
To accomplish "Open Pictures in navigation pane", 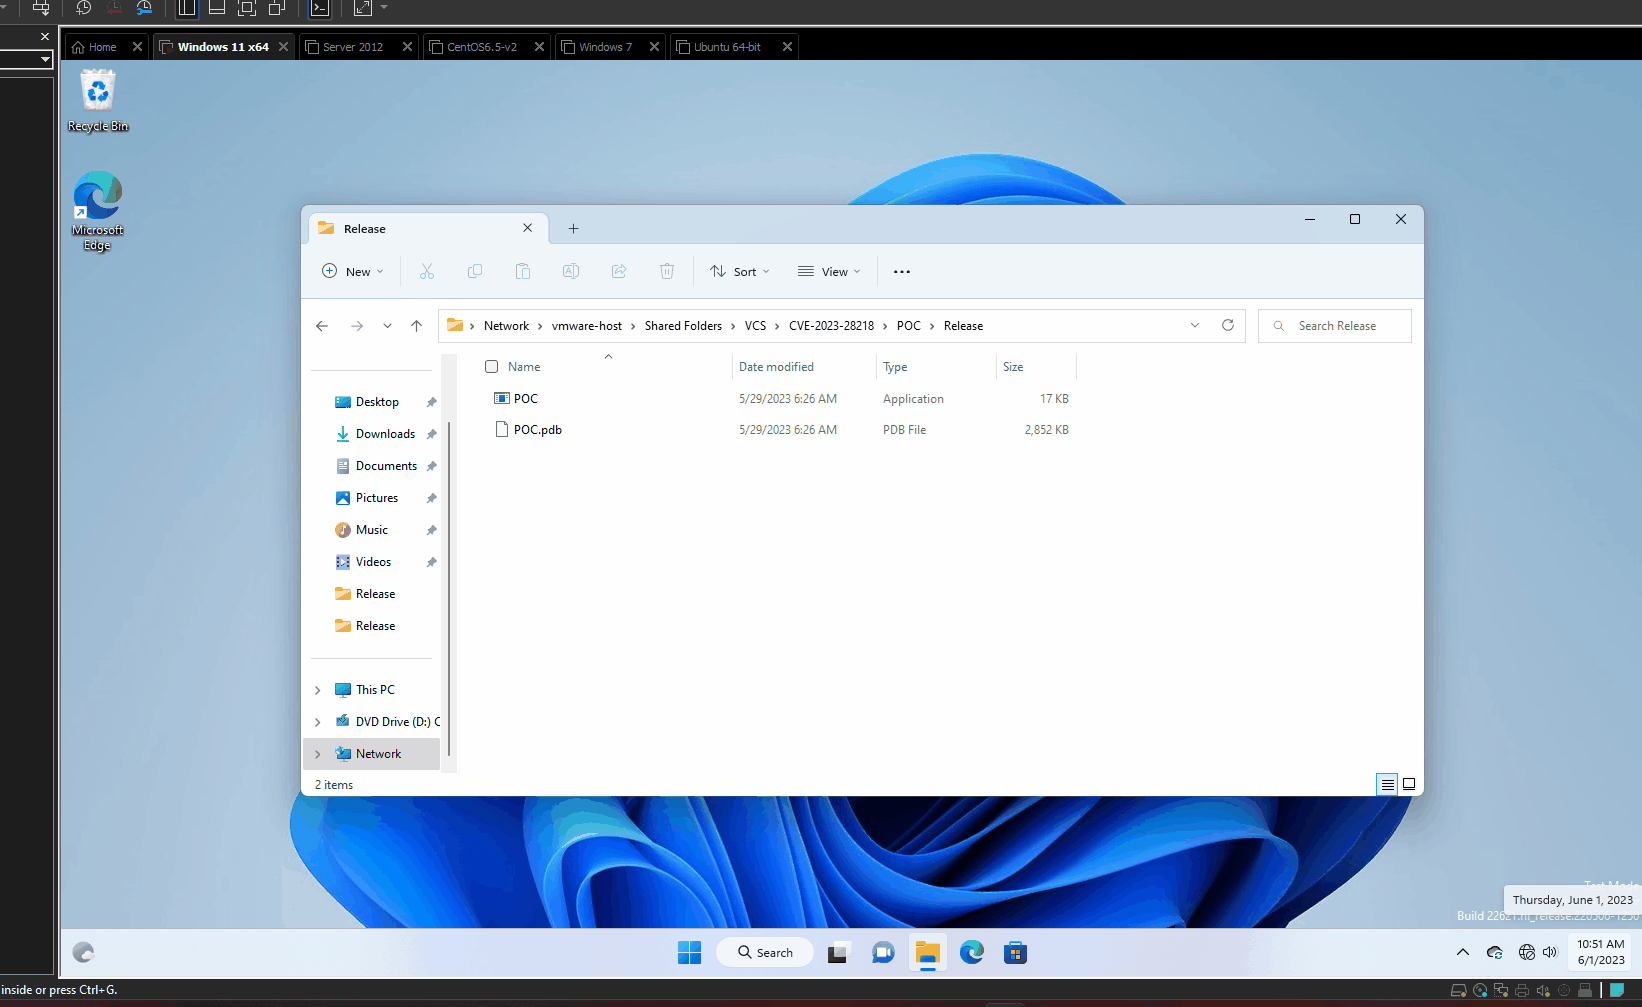I will [377, 498].
